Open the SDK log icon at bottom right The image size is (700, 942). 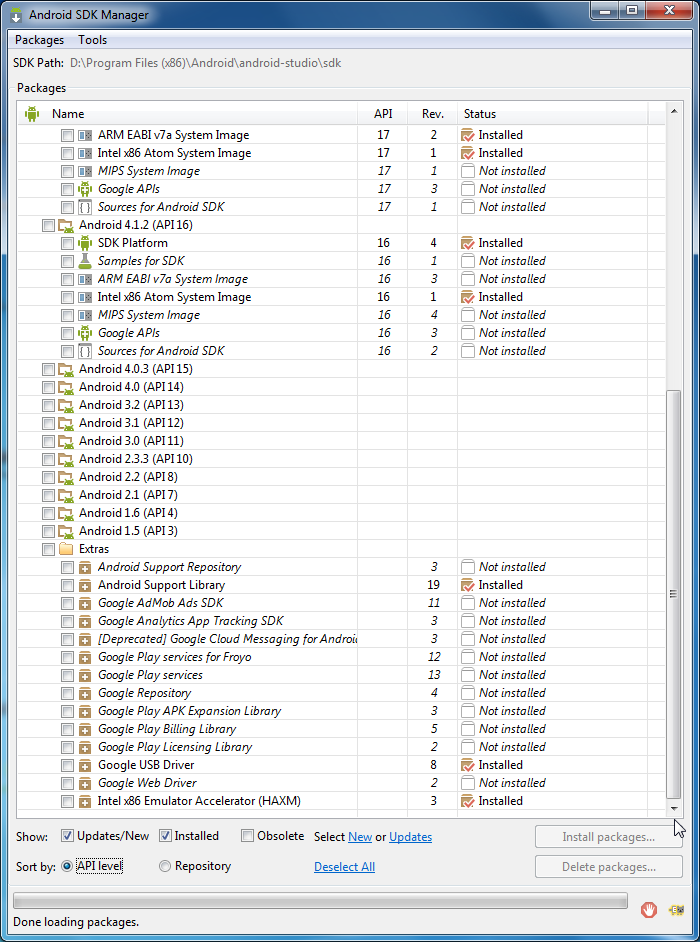click(x=676, y=910)
